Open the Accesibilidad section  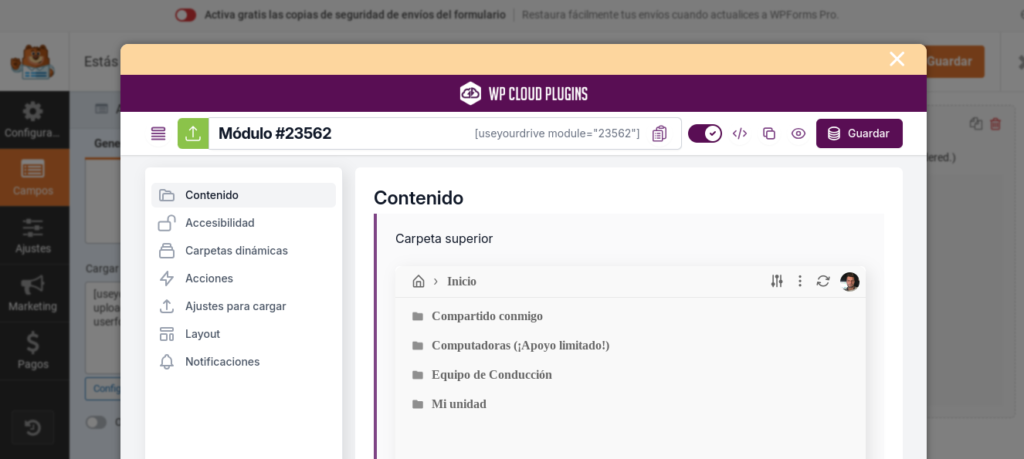point(244,223)
